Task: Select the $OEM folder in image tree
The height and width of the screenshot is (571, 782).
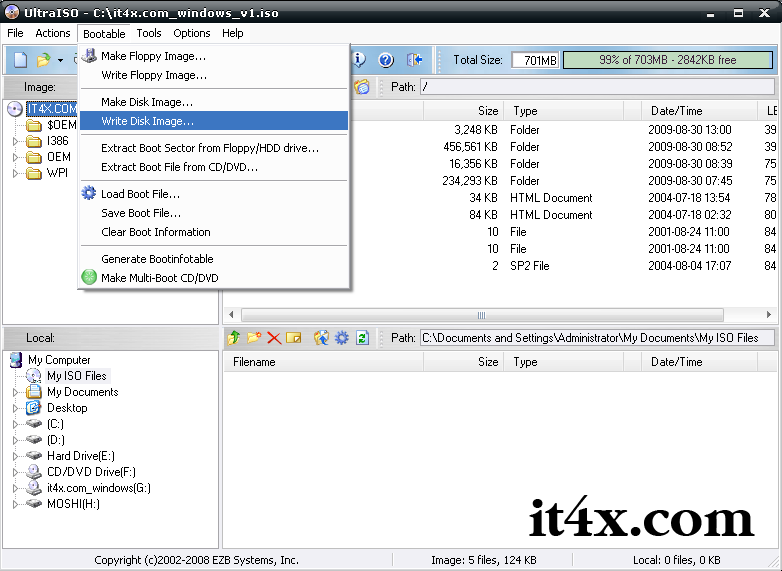Action: click(61, 125)
